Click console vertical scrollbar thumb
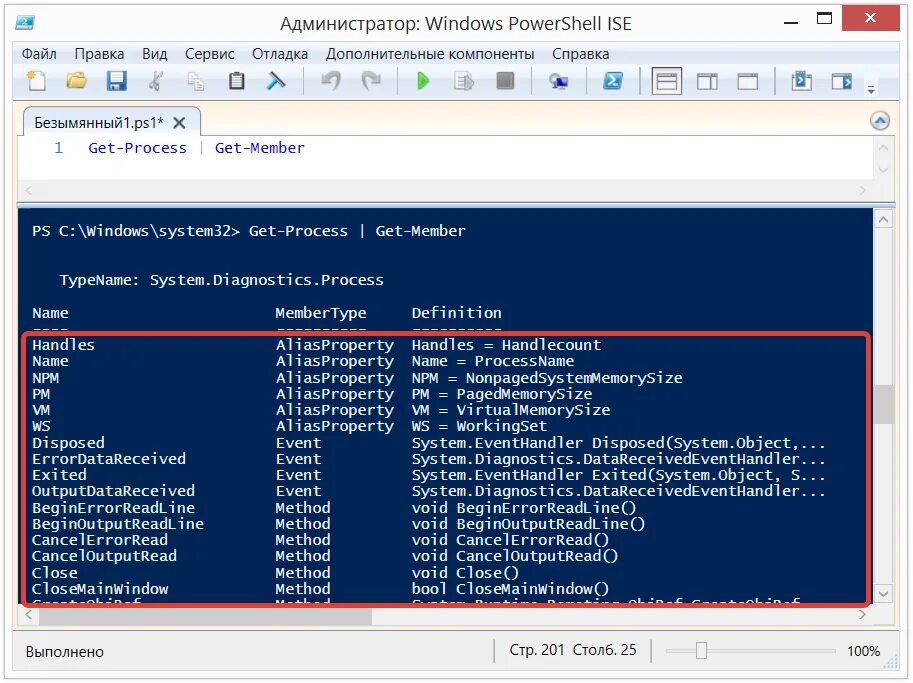The height and width of the screenshot is (683, 913). [883, 404]
